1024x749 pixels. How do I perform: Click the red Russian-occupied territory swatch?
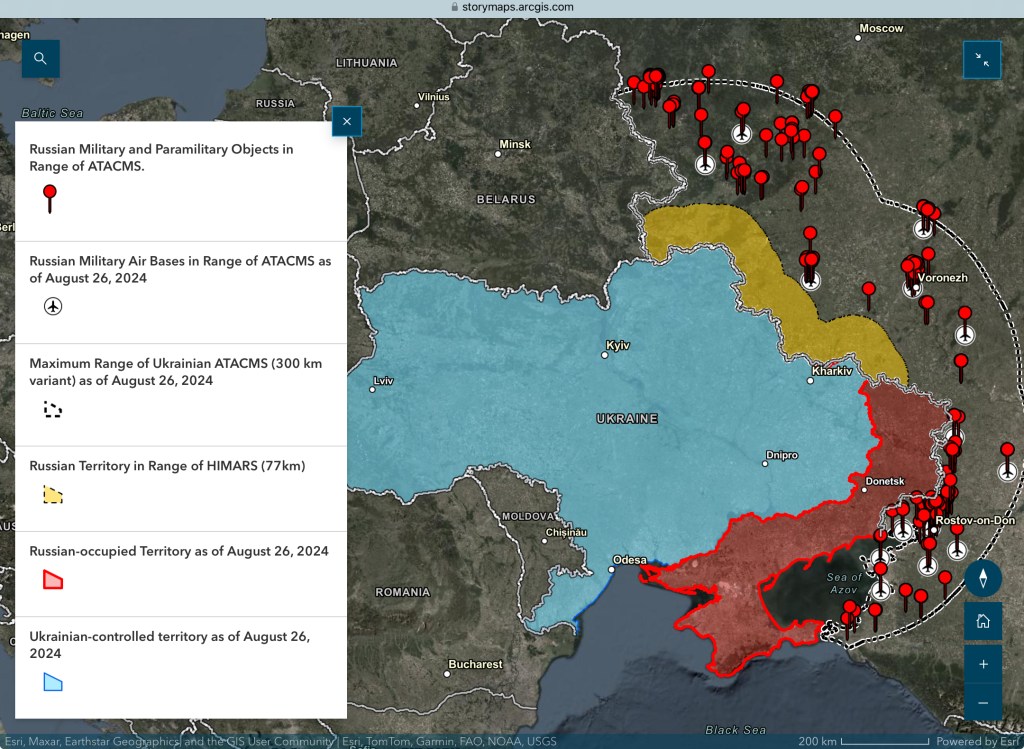click(x=53, y=580)
